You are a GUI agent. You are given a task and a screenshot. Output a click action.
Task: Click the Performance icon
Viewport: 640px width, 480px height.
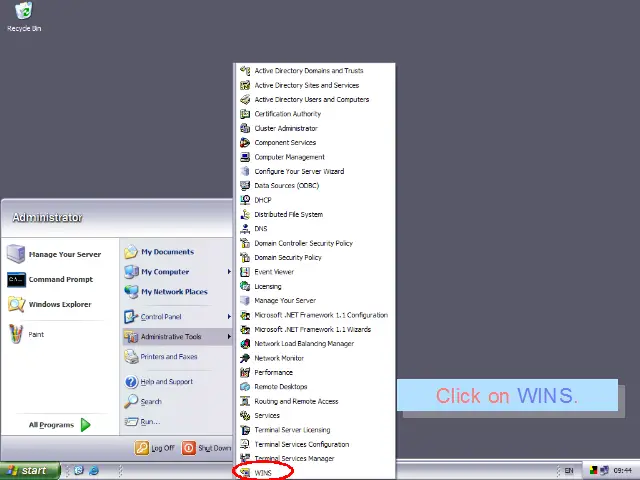[x=245, y=372]
